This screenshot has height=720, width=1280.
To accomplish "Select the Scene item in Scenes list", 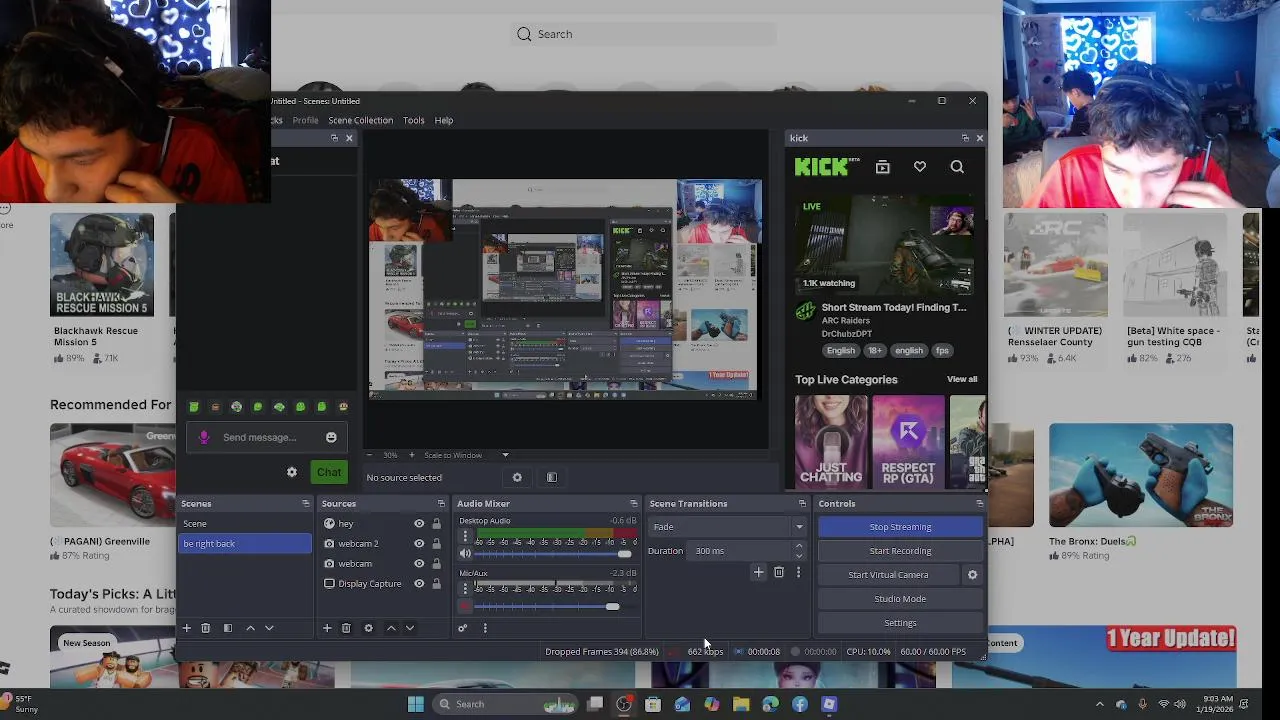I will (x=245, y=524).
